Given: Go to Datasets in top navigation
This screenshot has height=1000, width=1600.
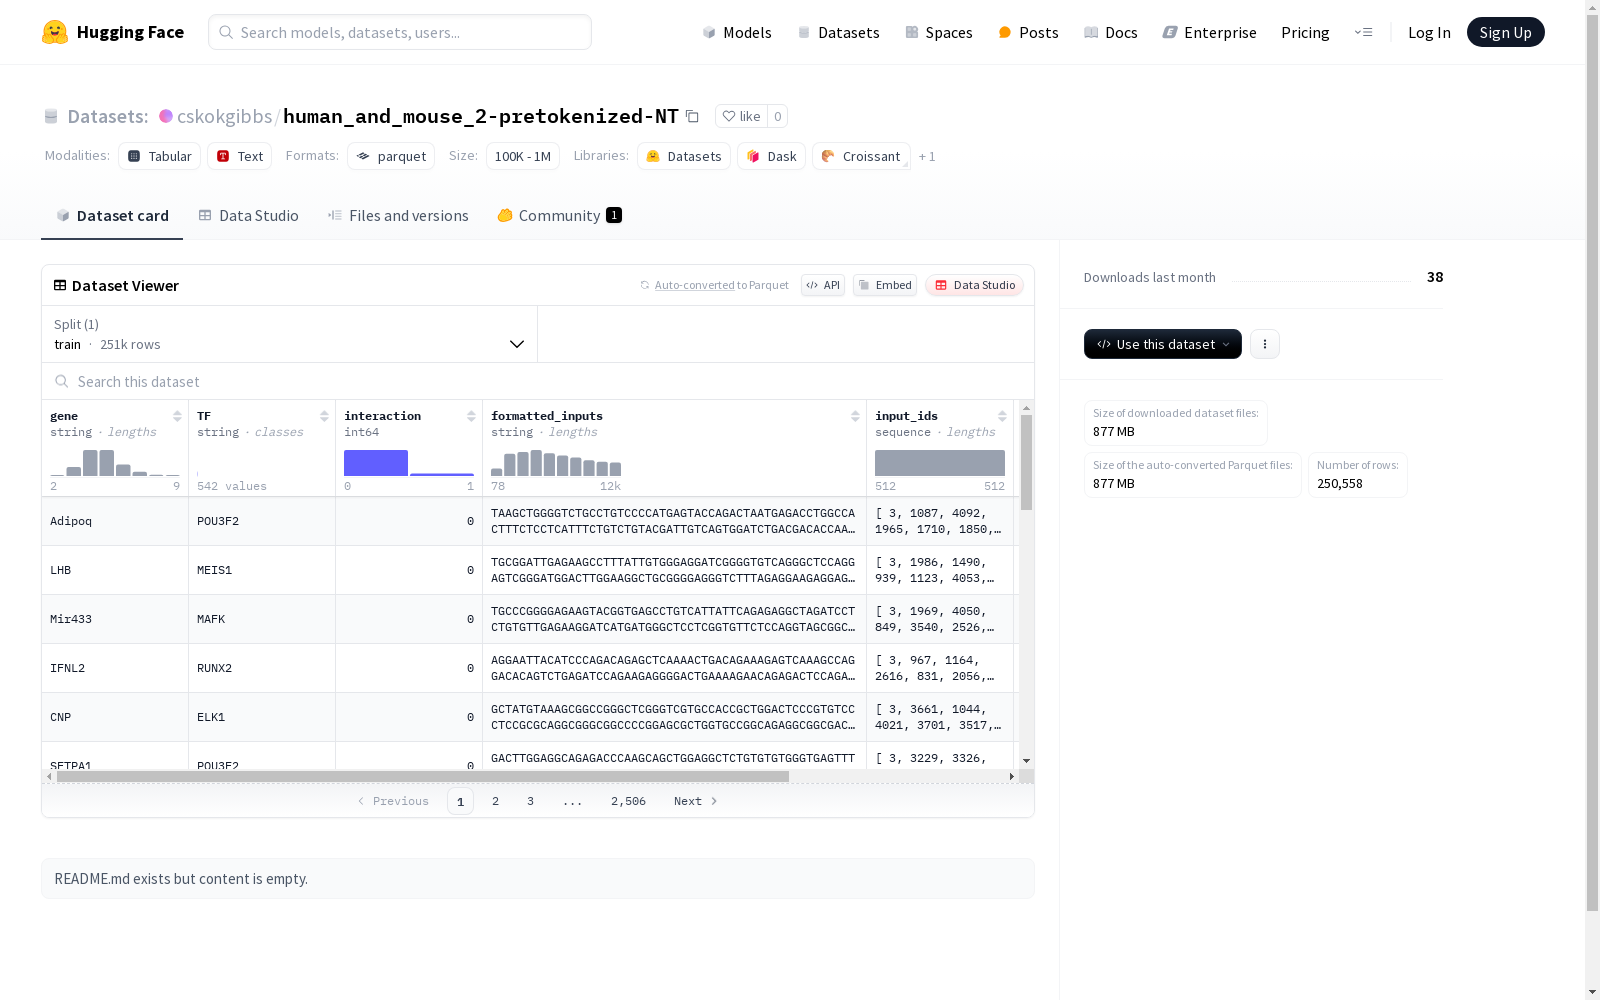Looking at the screenshot, I should (838, 32).
